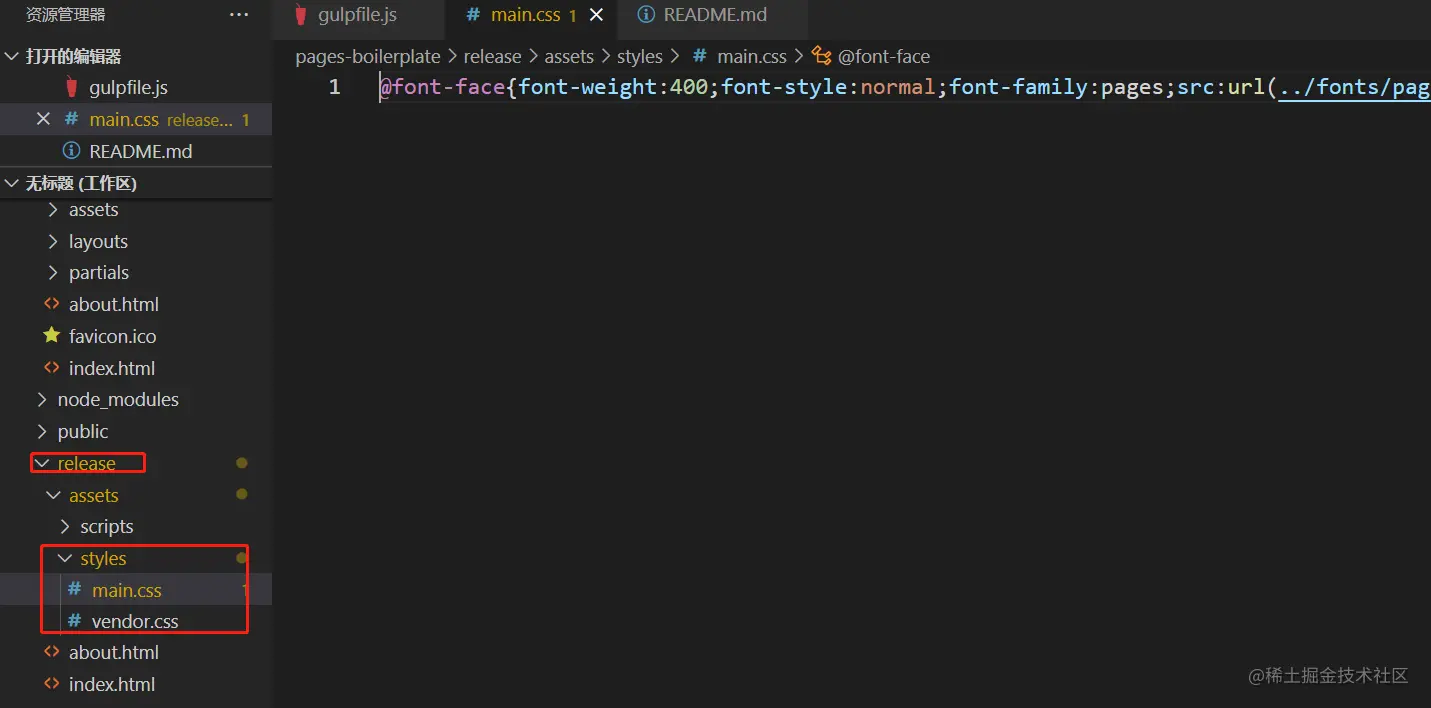Click the HTML icon beside favicon's about.html

52,304
